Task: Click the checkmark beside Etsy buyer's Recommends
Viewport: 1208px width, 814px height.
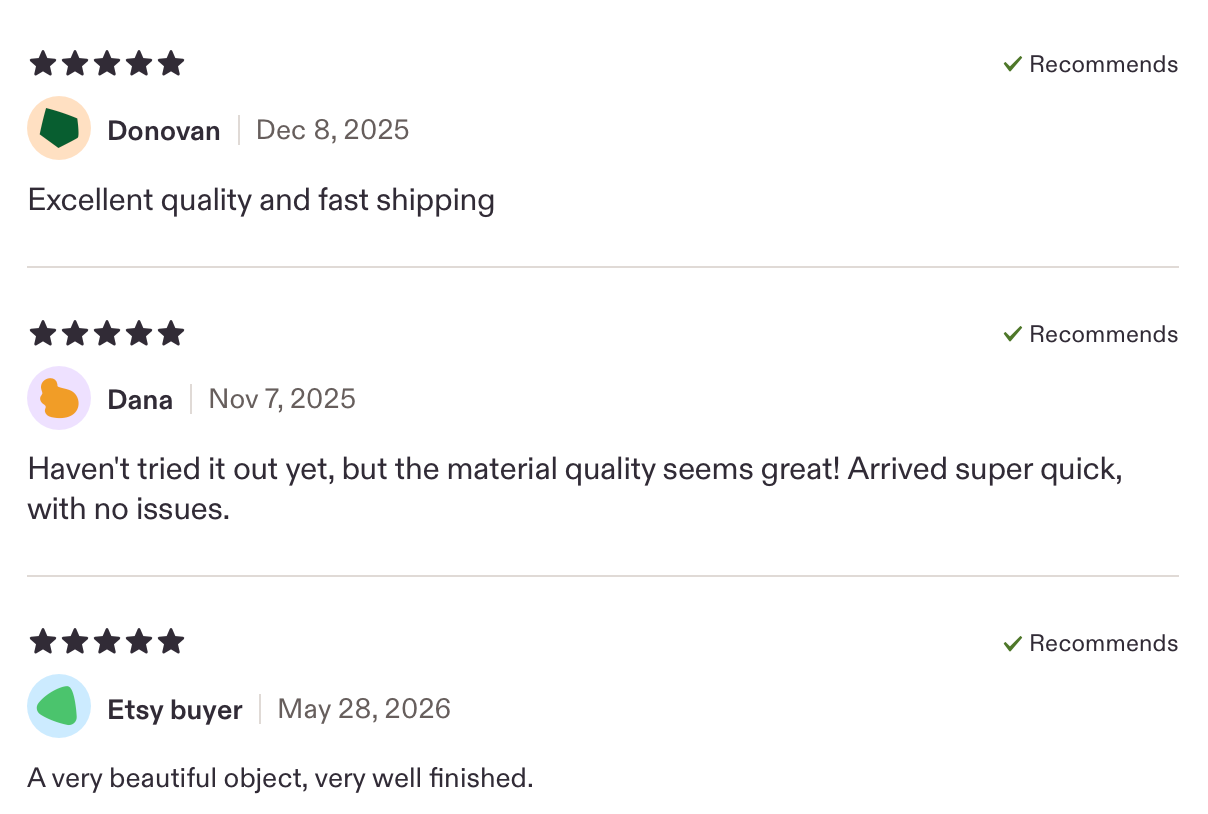Action: (1012, 642)
